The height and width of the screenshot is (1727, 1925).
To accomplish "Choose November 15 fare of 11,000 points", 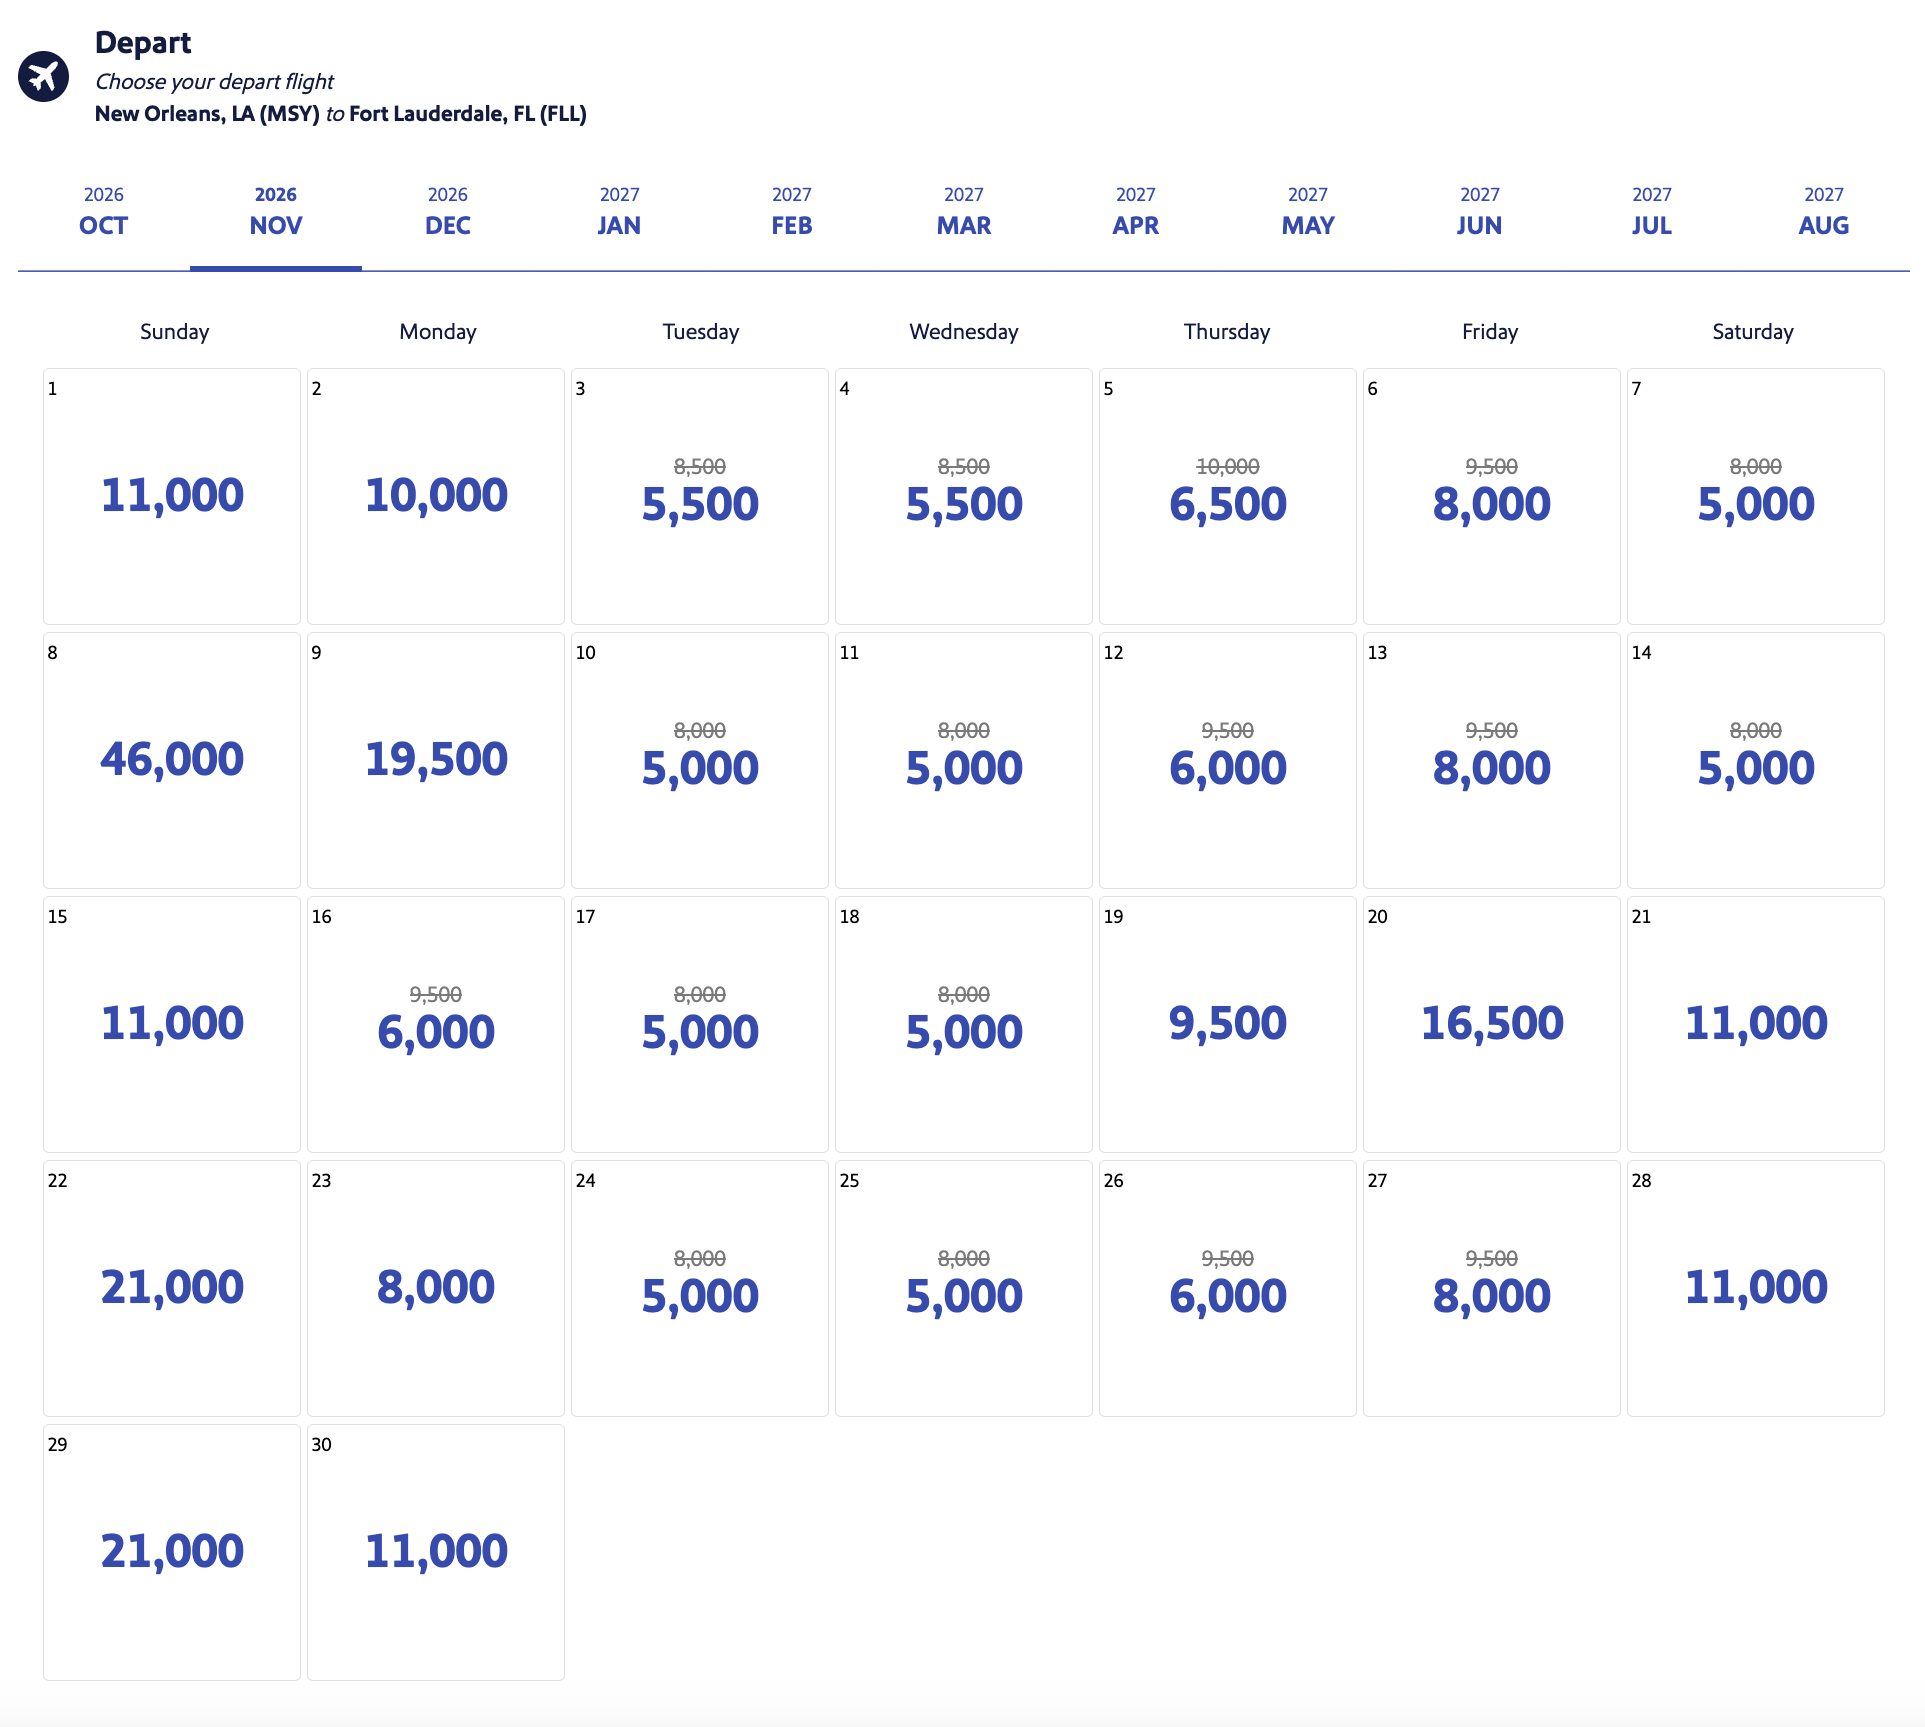I will pyautogui.click(x=172, y=1024).
